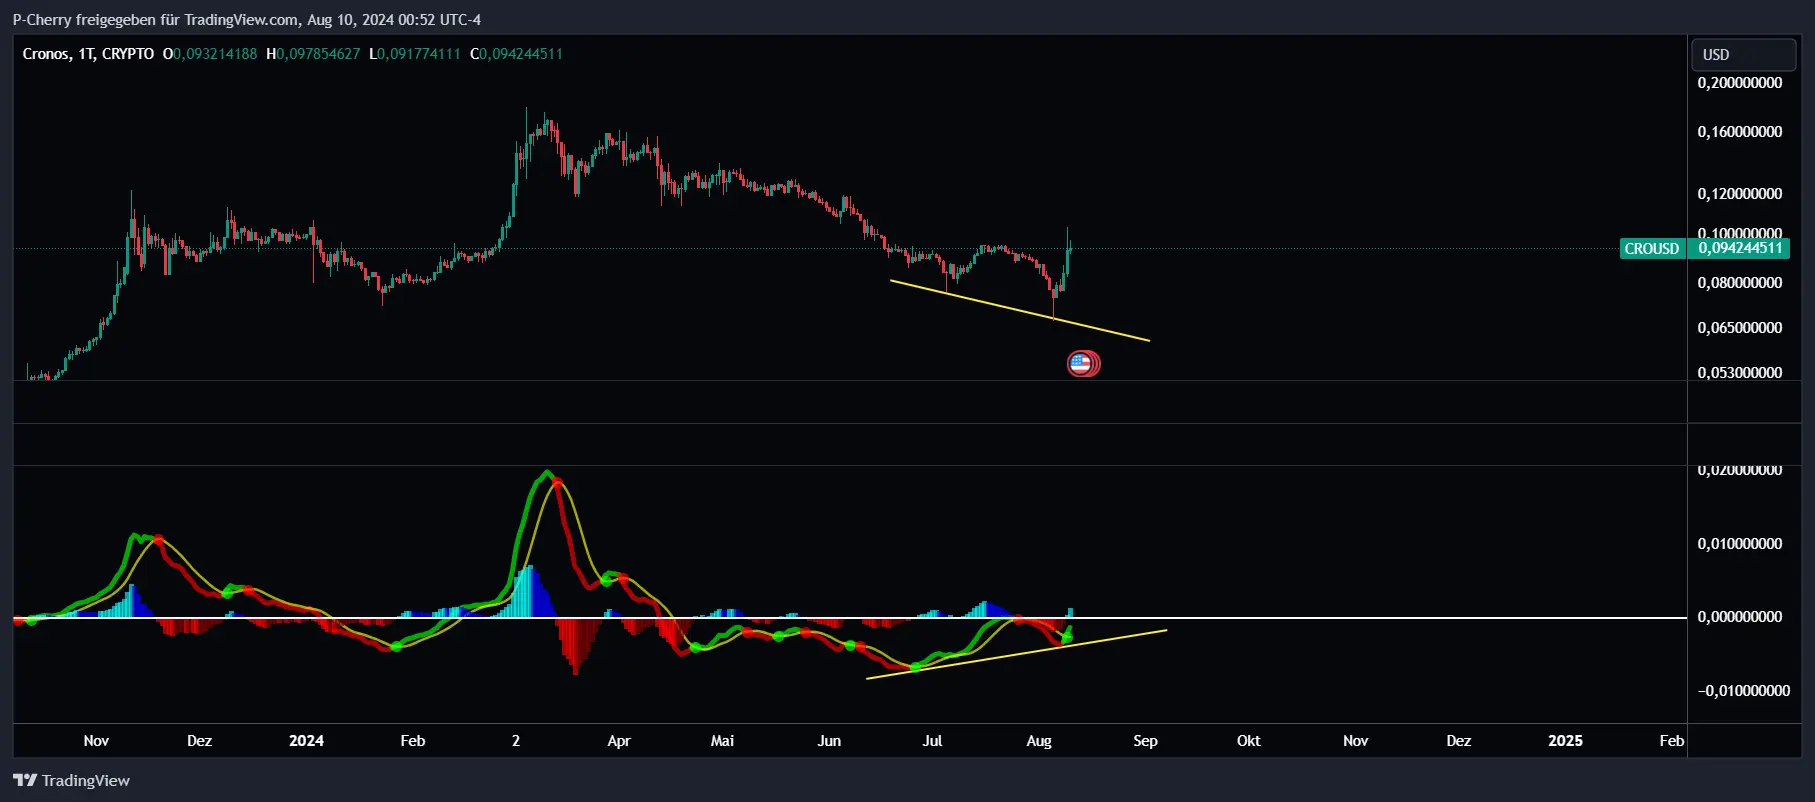Viewport: 1815px width, 802px height.
Task: Click the 2024 label on time axis
Action: (306, 741)
